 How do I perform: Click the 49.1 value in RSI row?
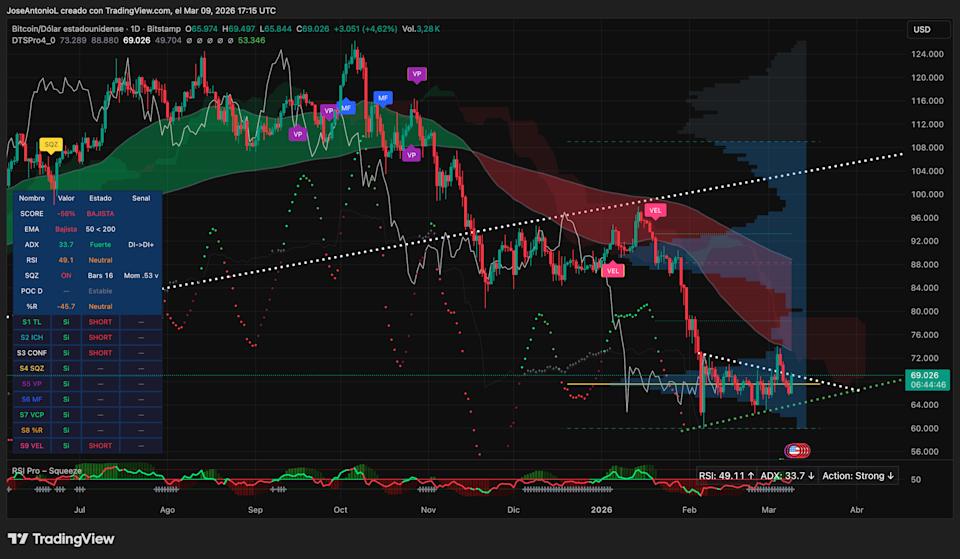pos(66,260)
